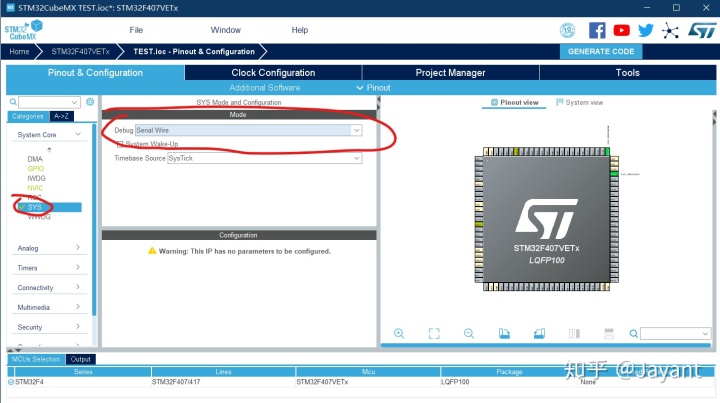Select the STM32F4 series table row
Image resolution: width=720 pixels, height=403 pixels.
(360, 382)
